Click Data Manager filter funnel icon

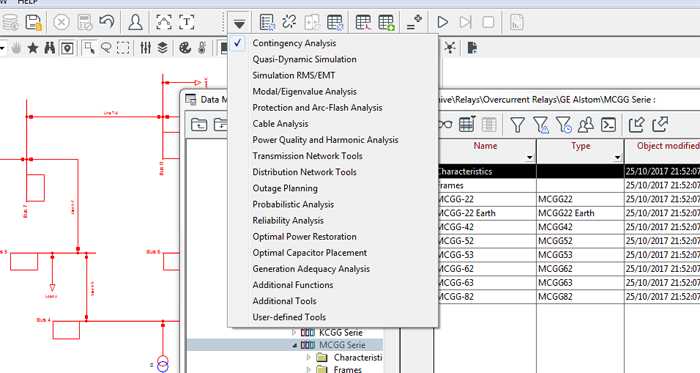point(517,125)
